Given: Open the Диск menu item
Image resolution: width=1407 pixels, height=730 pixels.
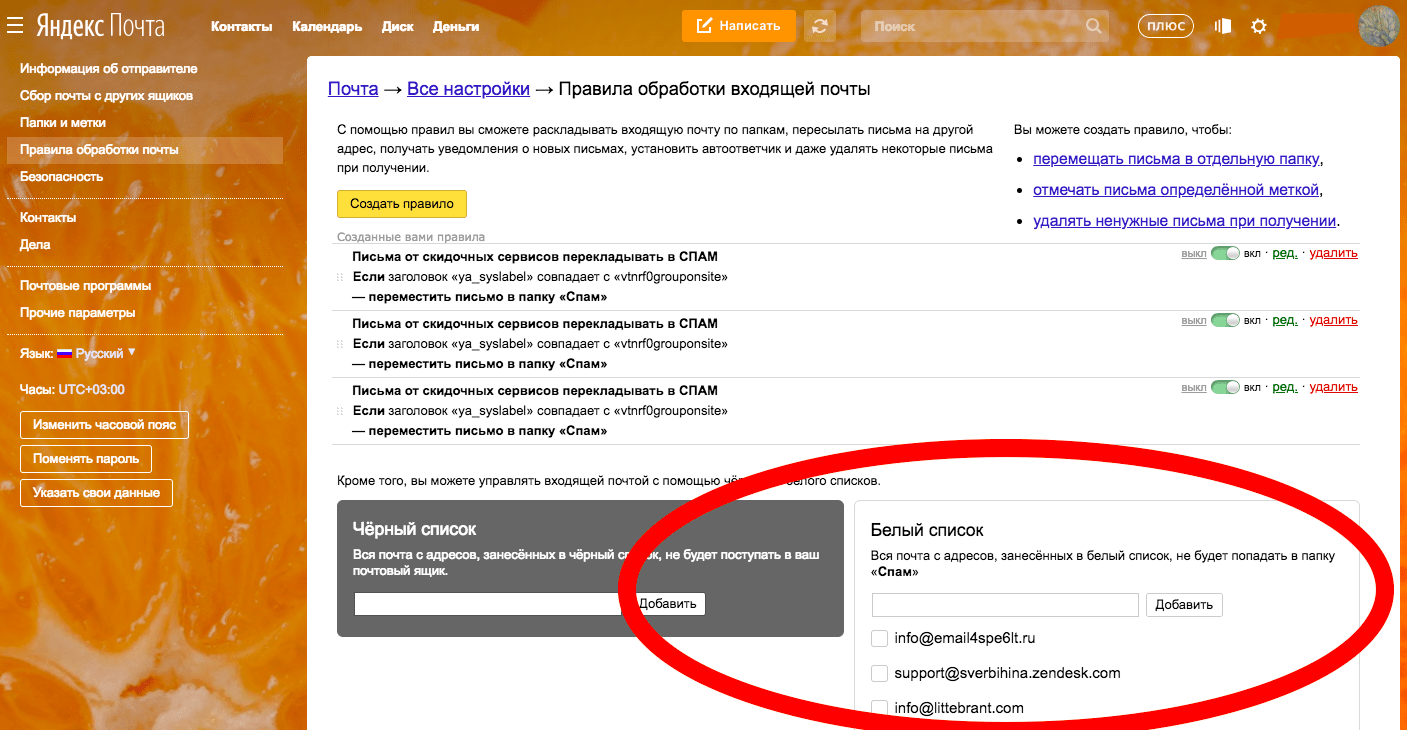Looking at the screenshot, I should pyautogui.click(x=397, y=26).
